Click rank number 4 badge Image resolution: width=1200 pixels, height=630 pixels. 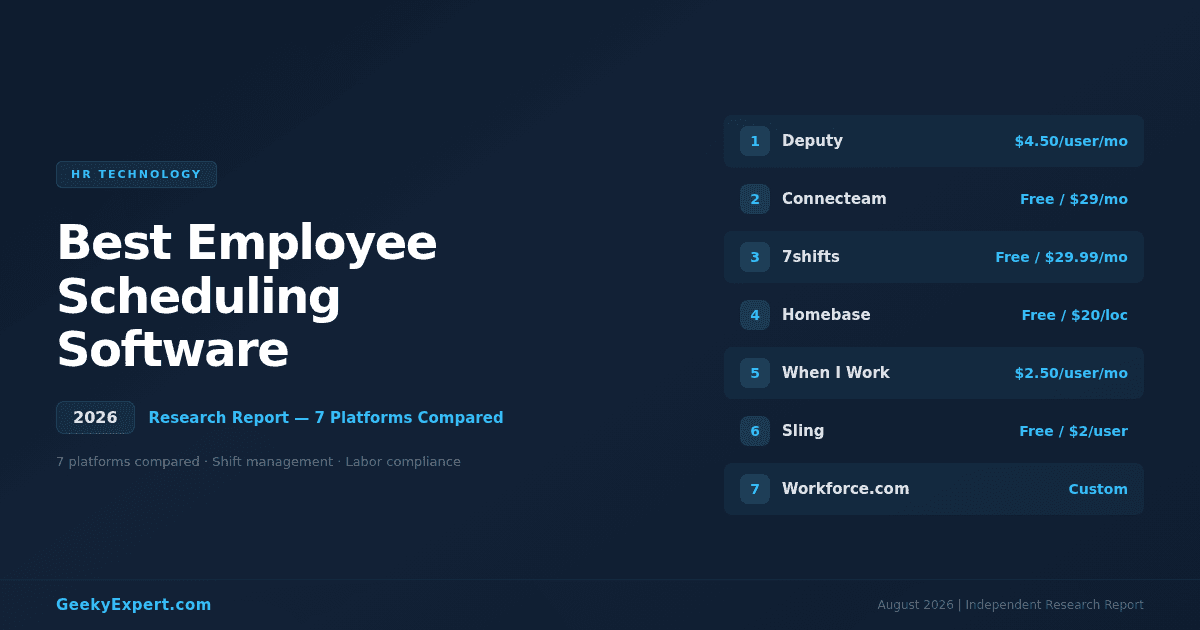(x=755, y=315)
